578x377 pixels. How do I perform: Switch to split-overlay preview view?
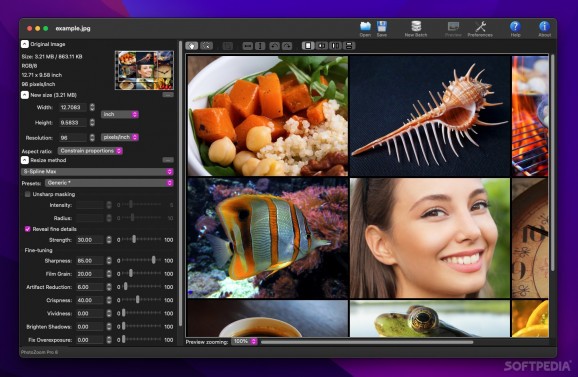(321, 46)
